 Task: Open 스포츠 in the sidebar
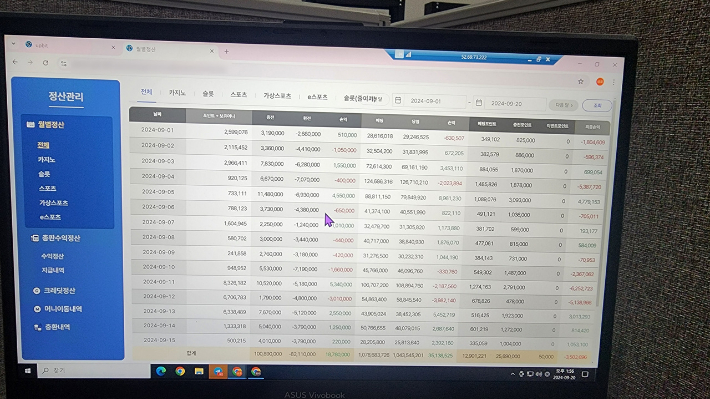tap(48, 188)
